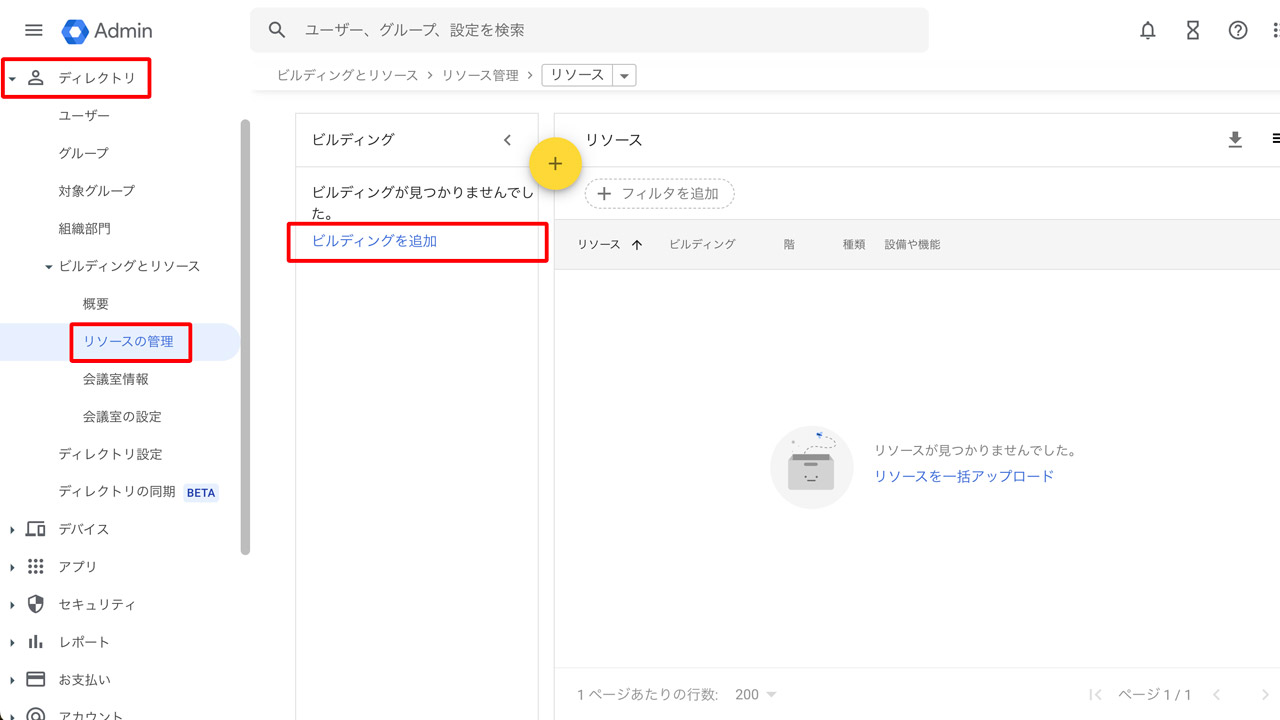Image resolution: width=1280 pixels, height=720 pixels.
Task: Open help with the question mark icon
Action: coord(1237,30)
